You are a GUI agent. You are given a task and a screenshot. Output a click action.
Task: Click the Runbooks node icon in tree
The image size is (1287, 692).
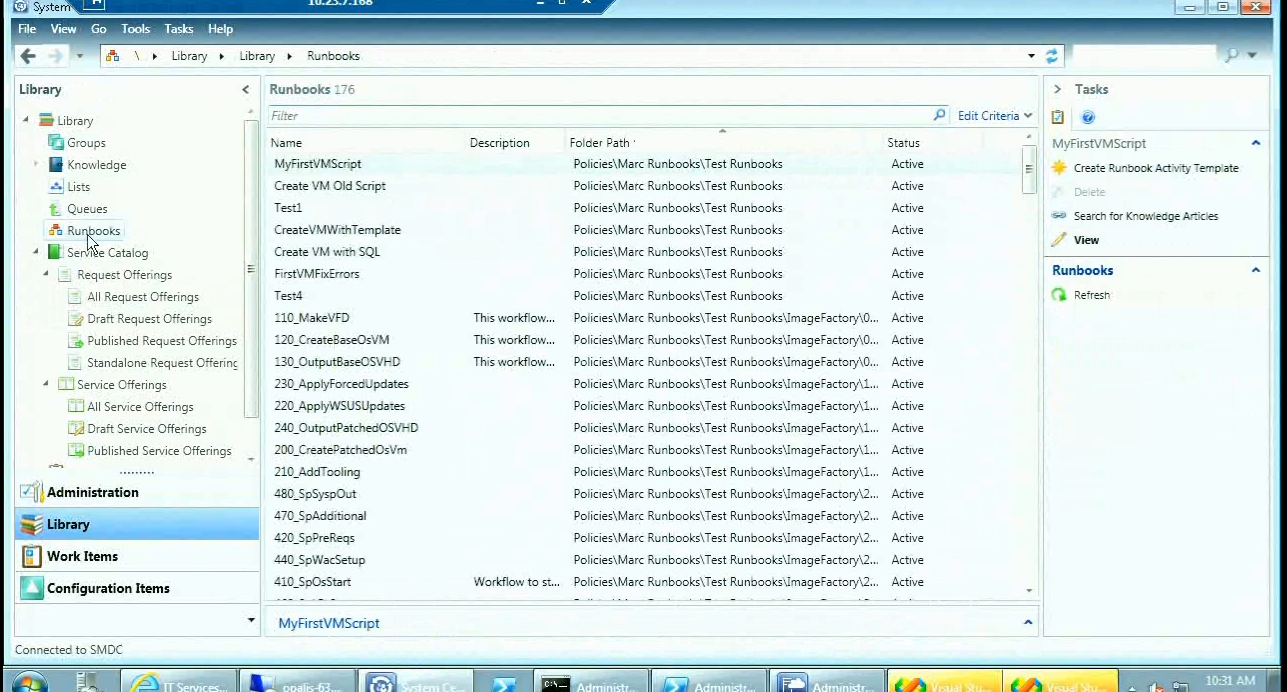pos(57,231)
